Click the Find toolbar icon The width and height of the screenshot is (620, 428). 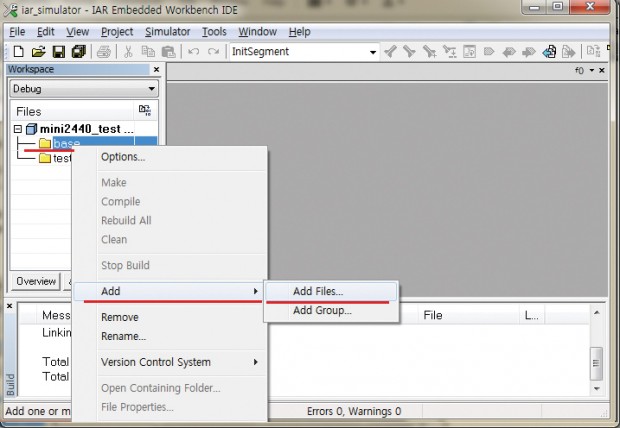(x=429, y=51)
